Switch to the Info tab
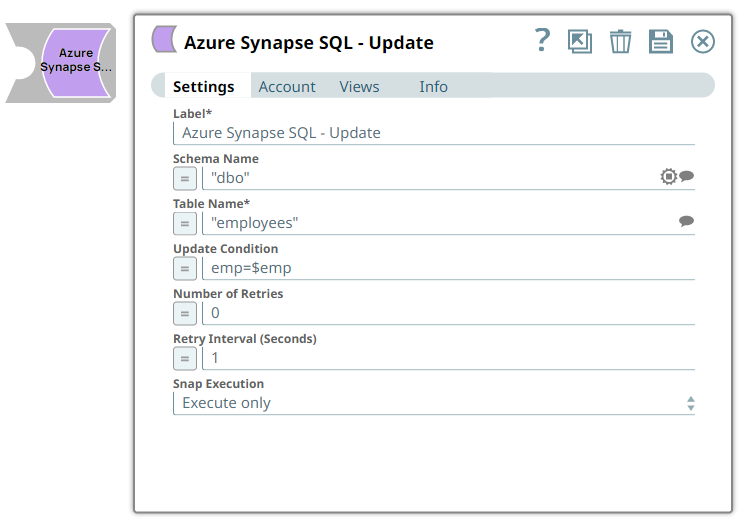 coord(433,87)
